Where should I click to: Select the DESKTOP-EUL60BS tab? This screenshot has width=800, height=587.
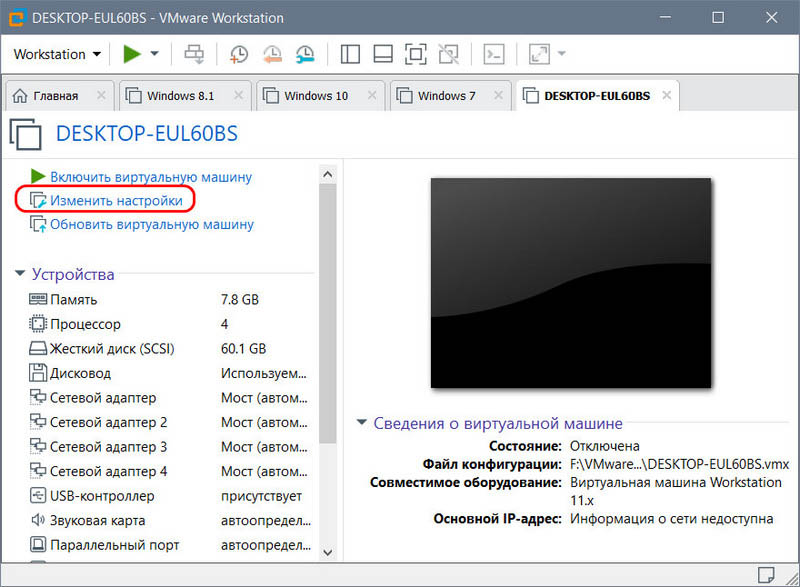tap(596, 96)
